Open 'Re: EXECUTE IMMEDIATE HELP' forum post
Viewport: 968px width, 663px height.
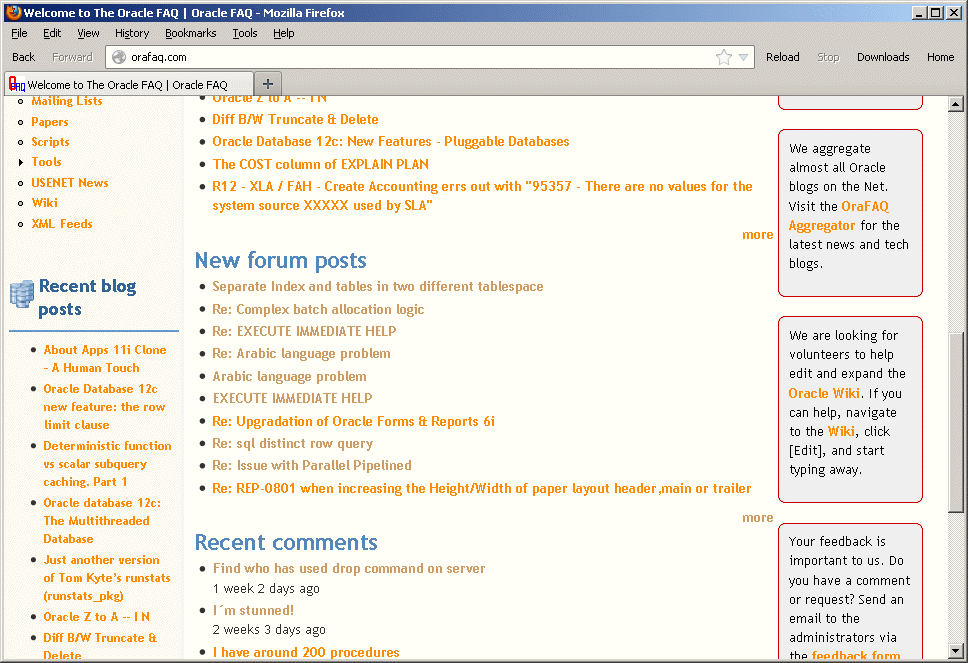click(304, 332)
